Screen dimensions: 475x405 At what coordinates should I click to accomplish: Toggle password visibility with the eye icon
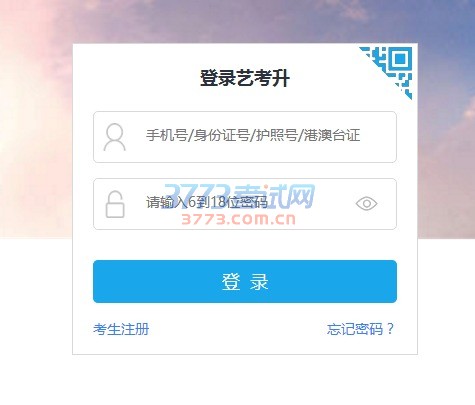[366, 203]
